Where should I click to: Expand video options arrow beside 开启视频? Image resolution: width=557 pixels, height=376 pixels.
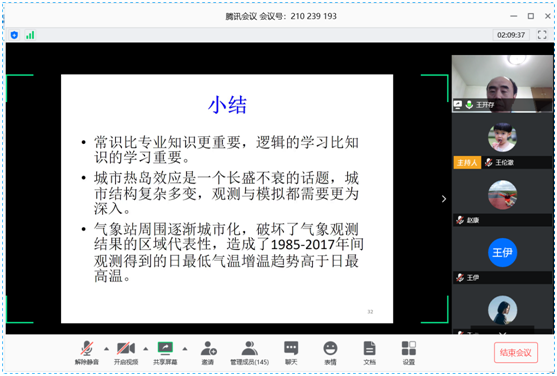(x=146, y=349)
